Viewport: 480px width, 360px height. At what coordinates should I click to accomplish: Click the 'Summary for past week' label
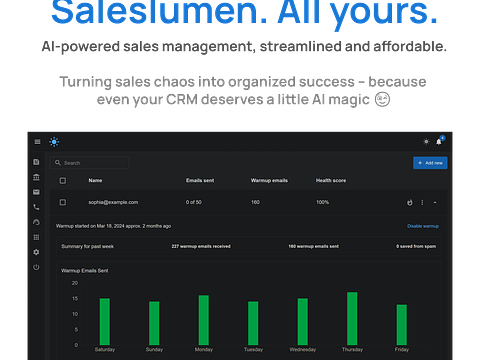[x=87, y=246]
